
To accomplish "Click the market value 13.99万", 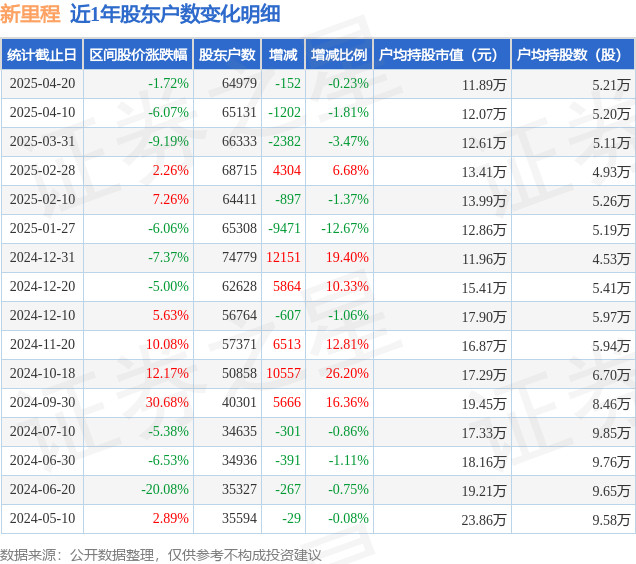I will point(484,201).
